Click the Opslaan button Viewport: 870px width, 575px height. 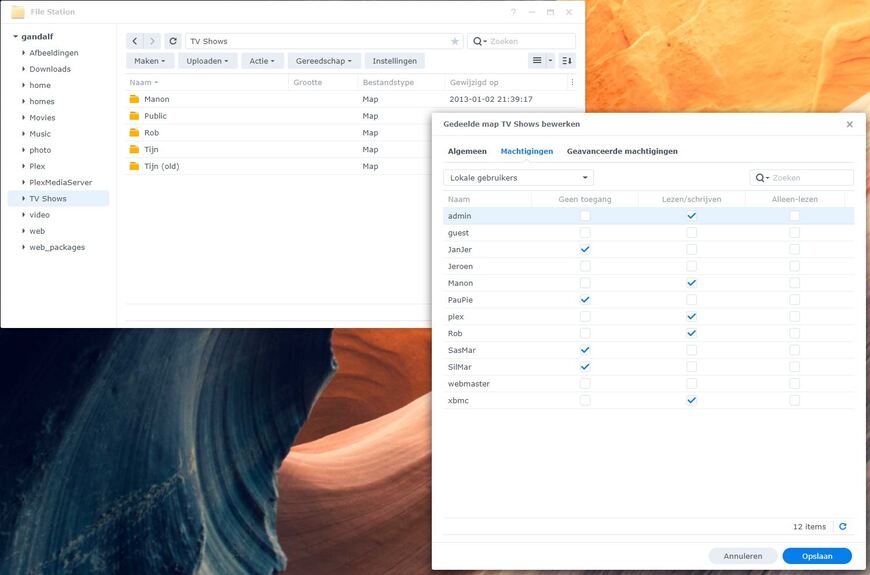(817, 556)
